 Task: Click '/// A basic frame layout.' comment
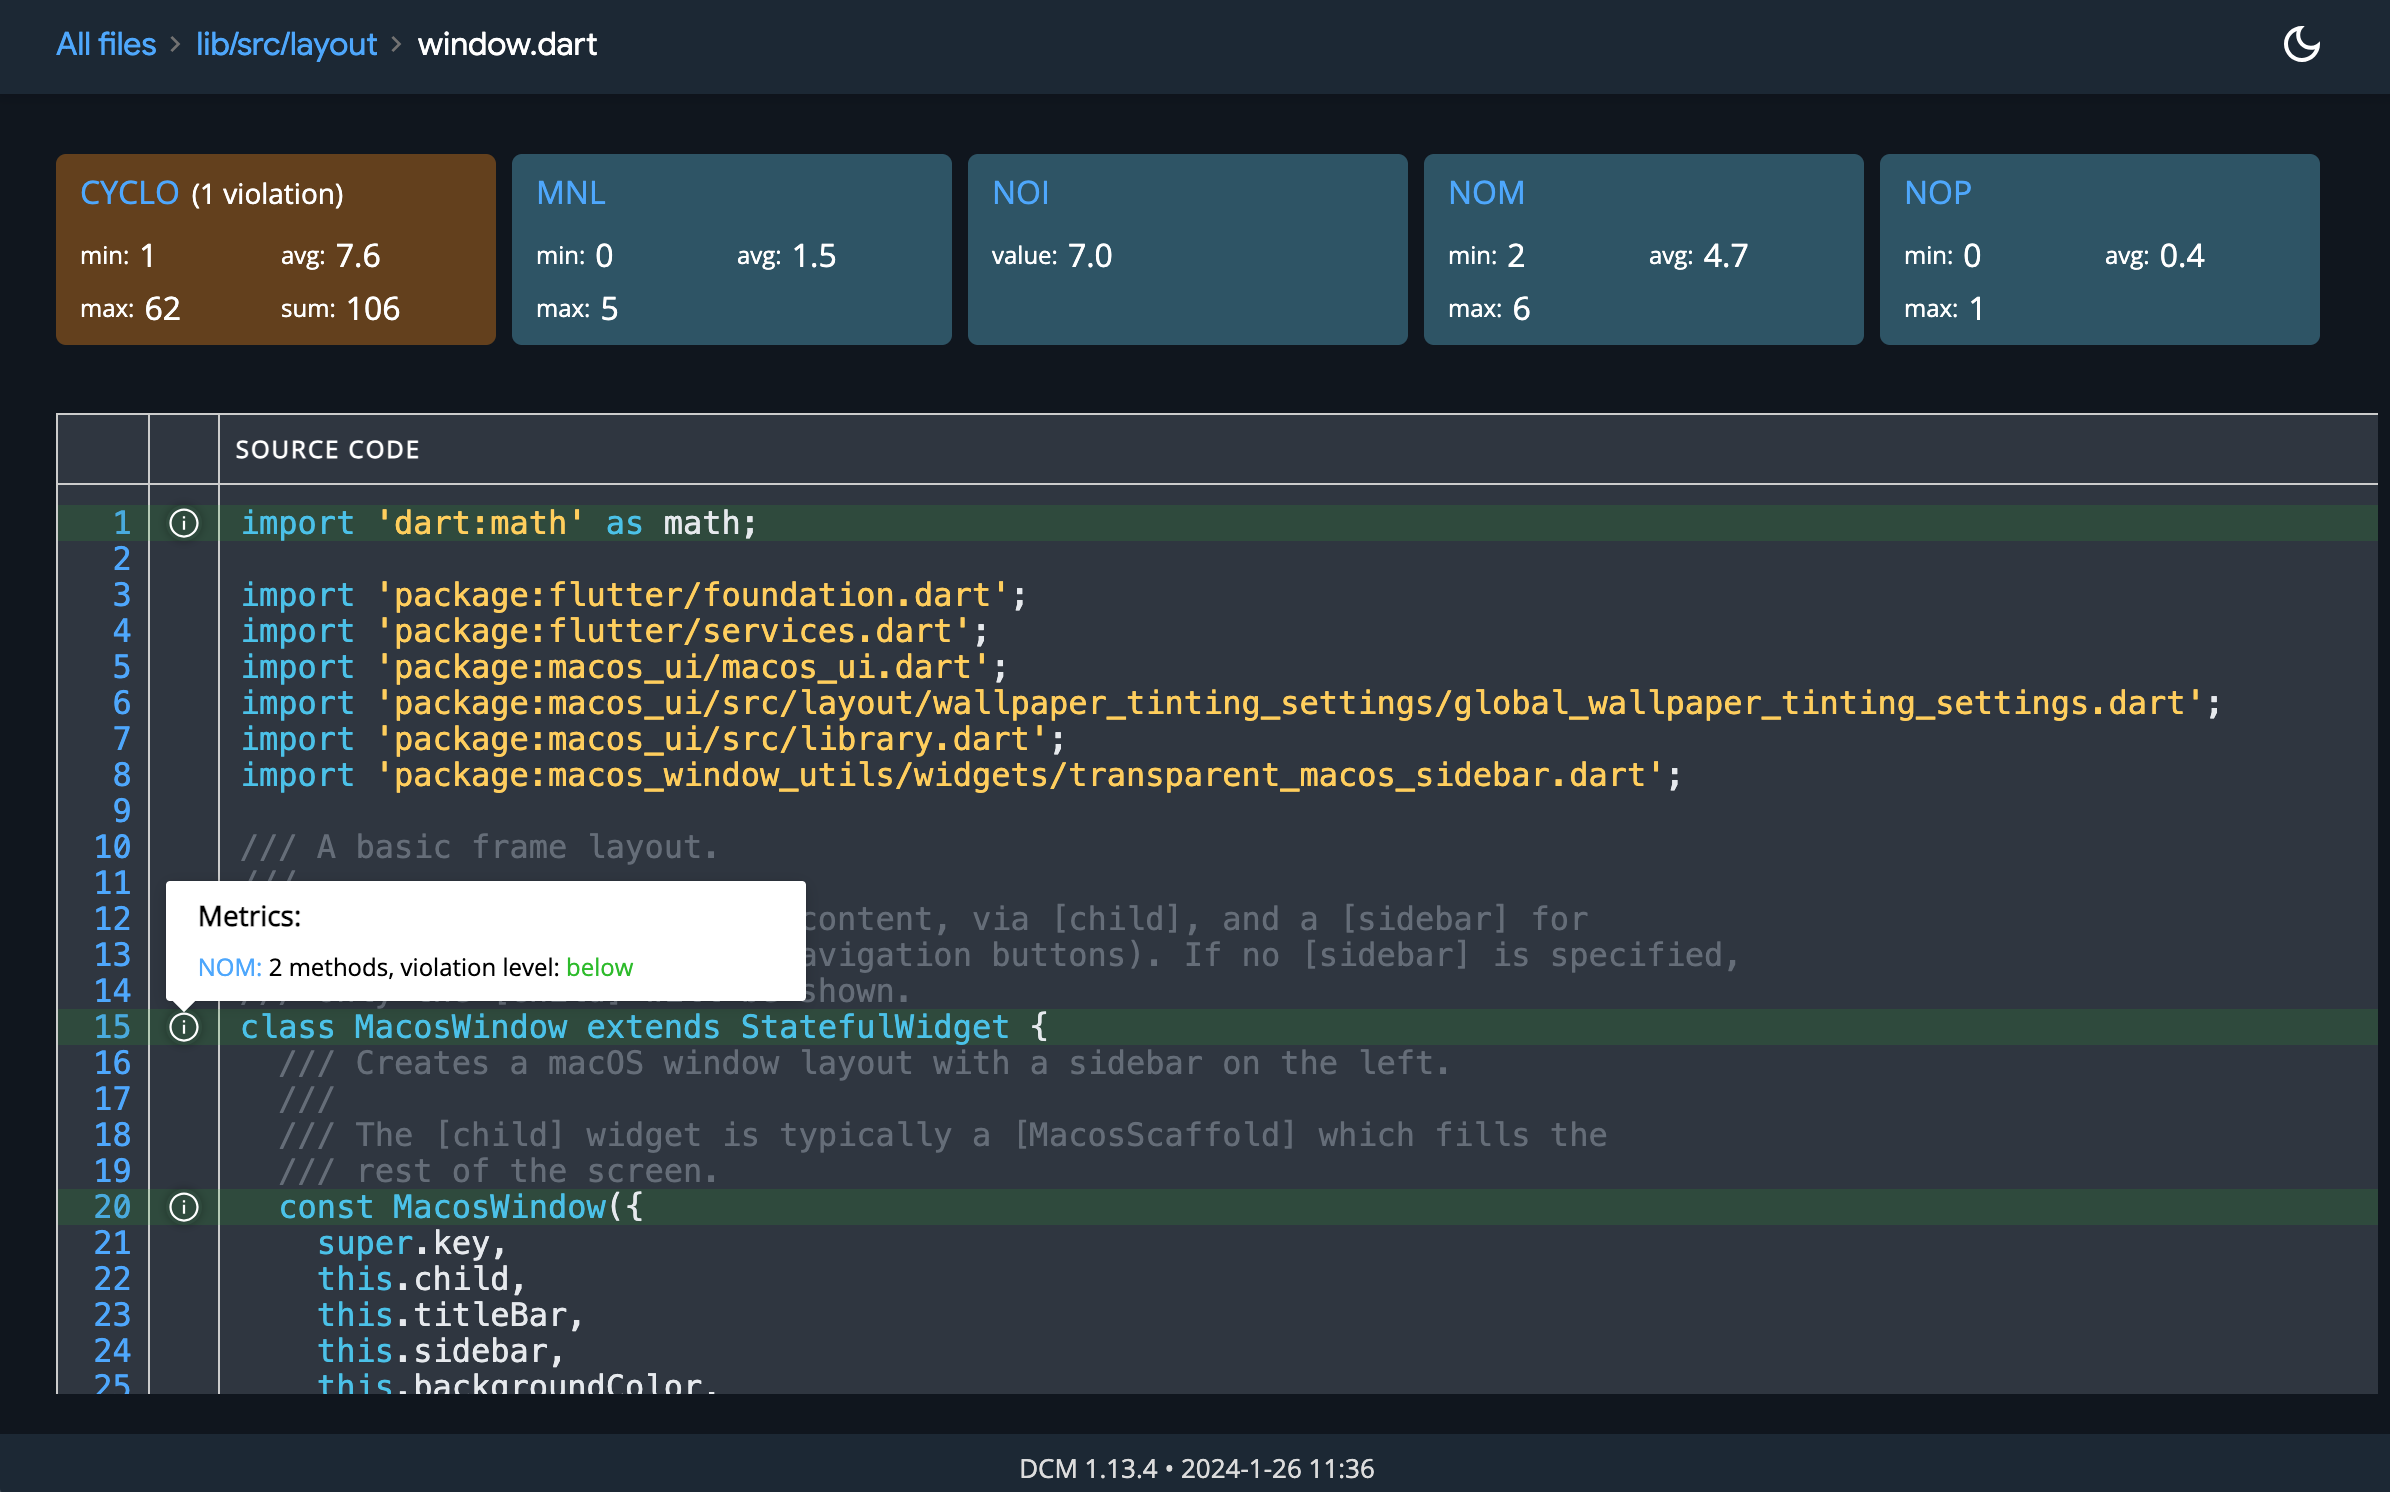point(480,847)
